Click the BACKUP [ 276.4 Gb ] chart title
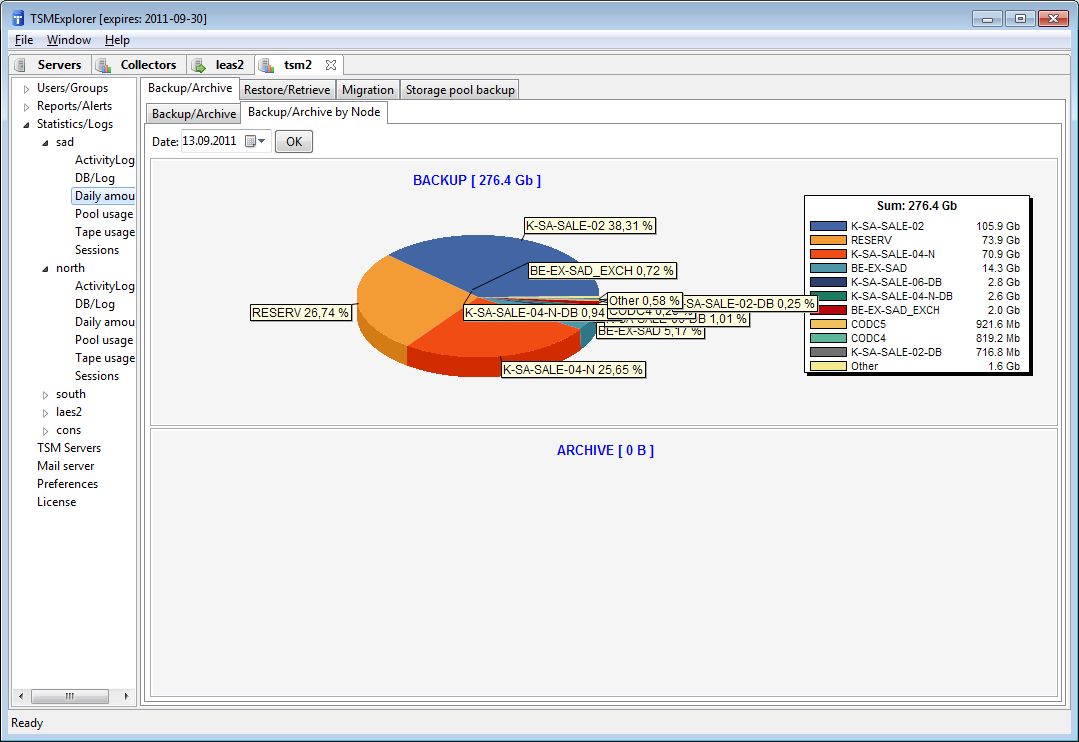This screenshot has height=742, width=1079. (477, 180)
